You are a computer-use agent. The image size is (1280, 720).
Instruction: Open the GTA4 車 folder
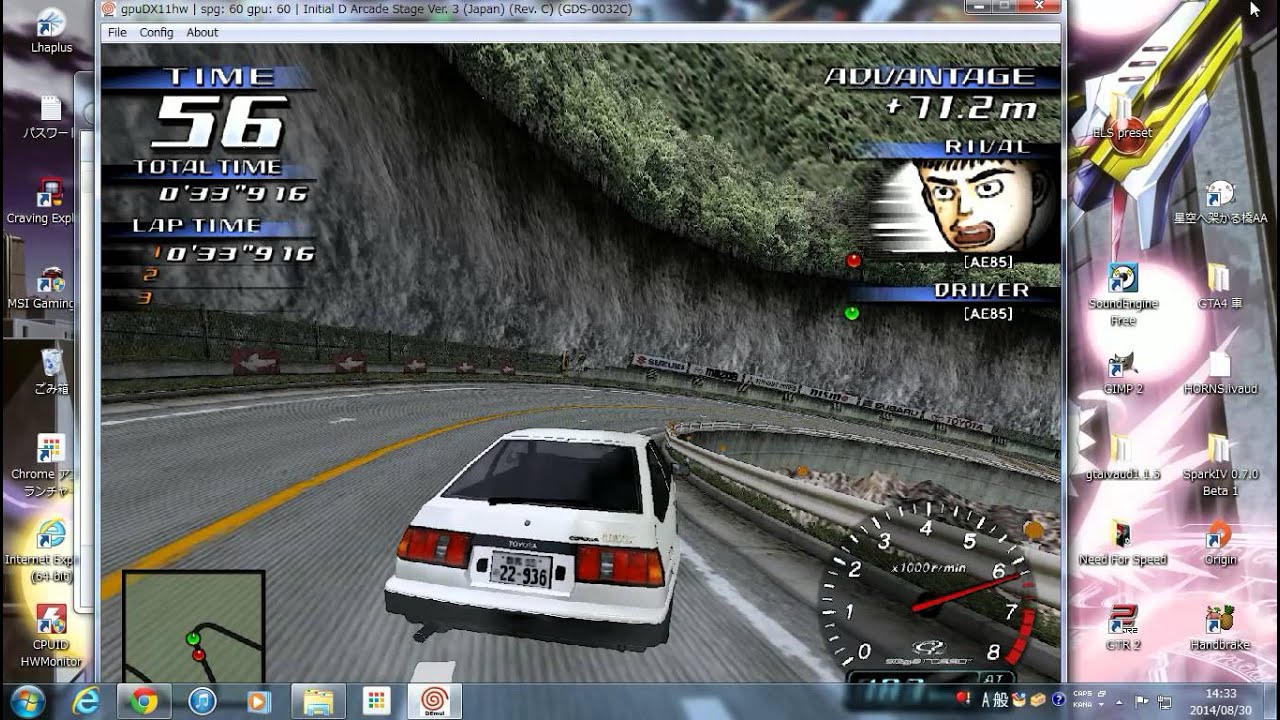tap(1219, 286)
